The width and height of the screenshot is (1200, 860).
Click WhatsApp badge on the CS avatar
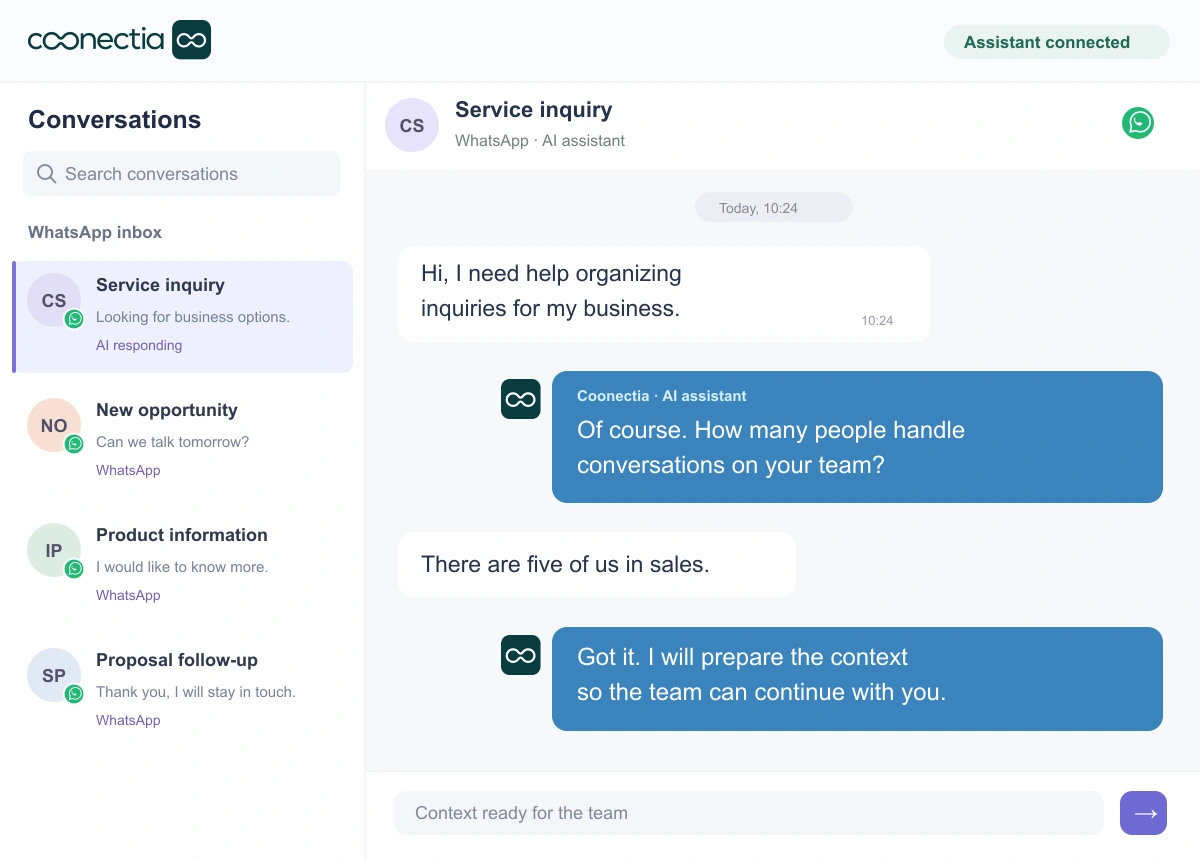[74, 319]
